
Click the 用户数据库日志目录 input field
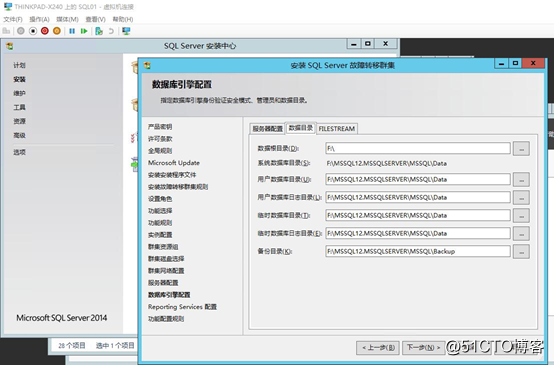point(418,197)
